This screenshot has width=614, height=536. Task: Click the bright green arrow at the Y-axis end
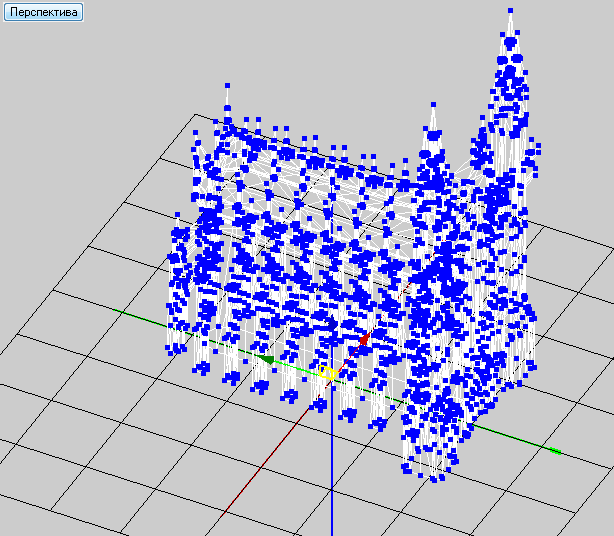pyautogui.click(x=556, y=451)
